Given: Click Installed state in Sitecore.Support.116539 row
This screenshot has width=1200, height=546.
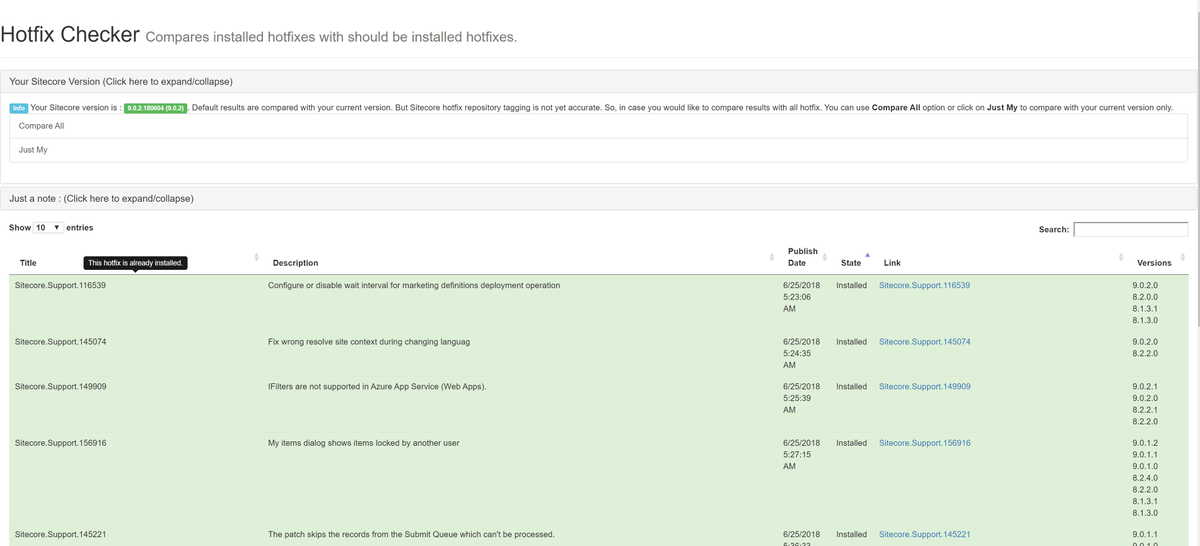Looking at the screenshot, I should pyautogui.click(x=851, y=285).
